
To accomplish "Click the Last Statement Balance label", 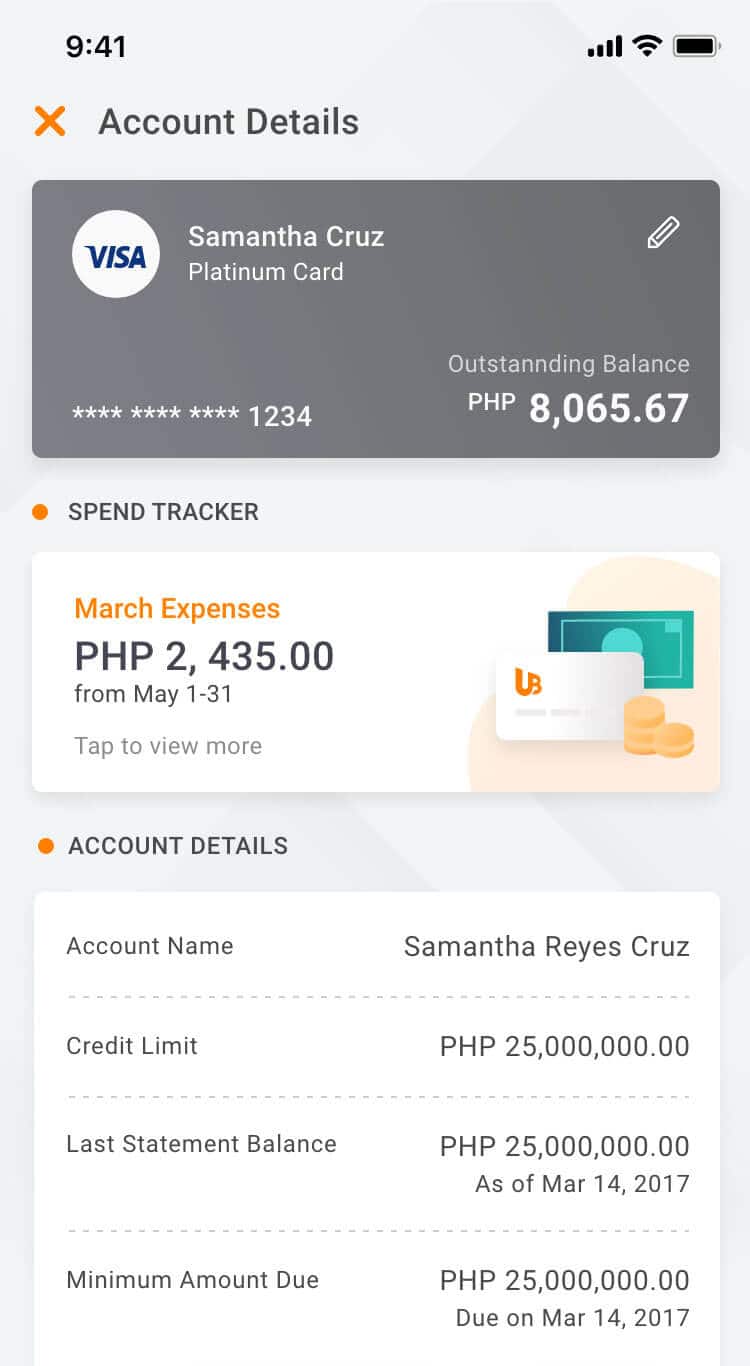I will pyautogui.click(x=201, y=1144).
